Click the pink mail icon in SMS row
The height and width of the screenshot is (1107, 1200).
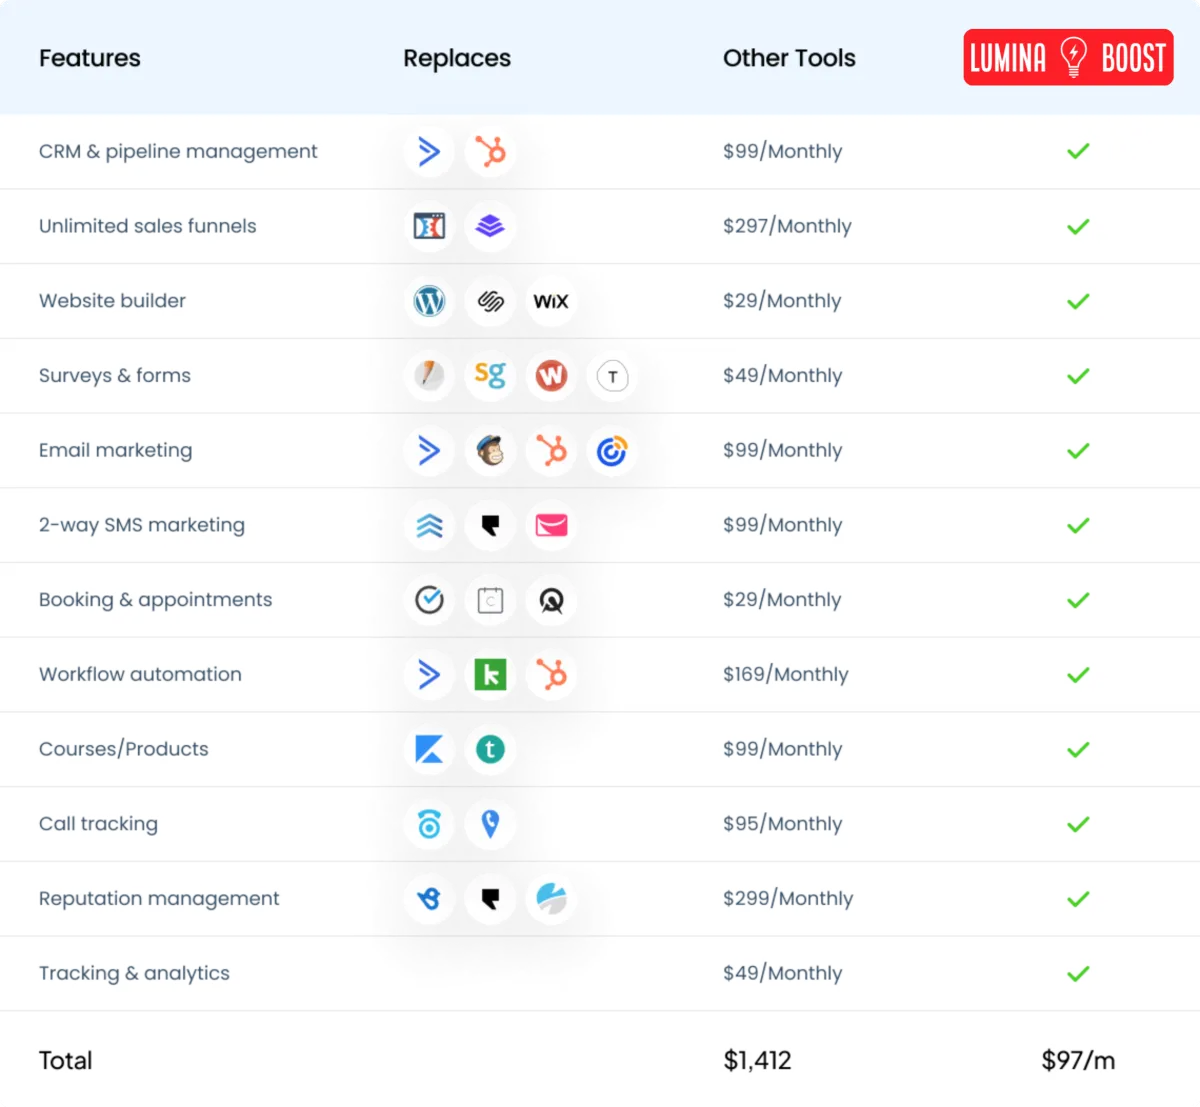(551, 525)
